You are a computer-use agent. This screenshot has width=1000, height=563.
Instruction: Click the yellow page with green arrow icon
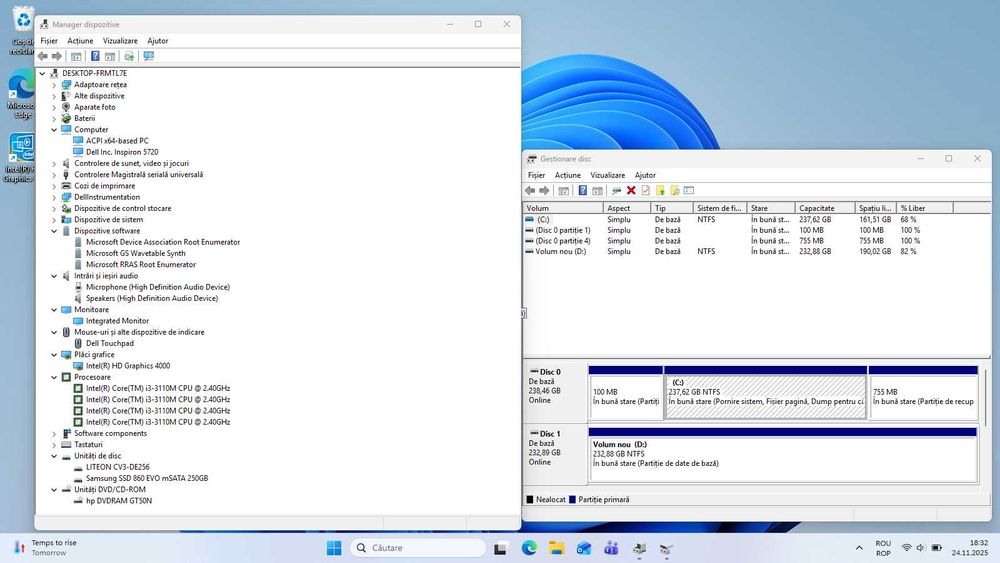[x=660, y=190]
